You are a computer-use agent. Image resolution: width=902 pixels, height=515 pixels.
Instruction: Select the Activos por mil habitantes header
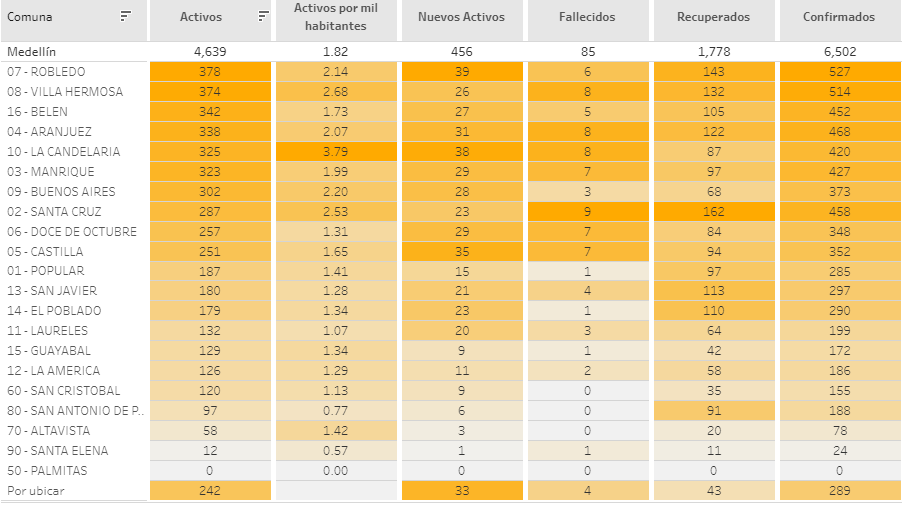tap(336, 17)
